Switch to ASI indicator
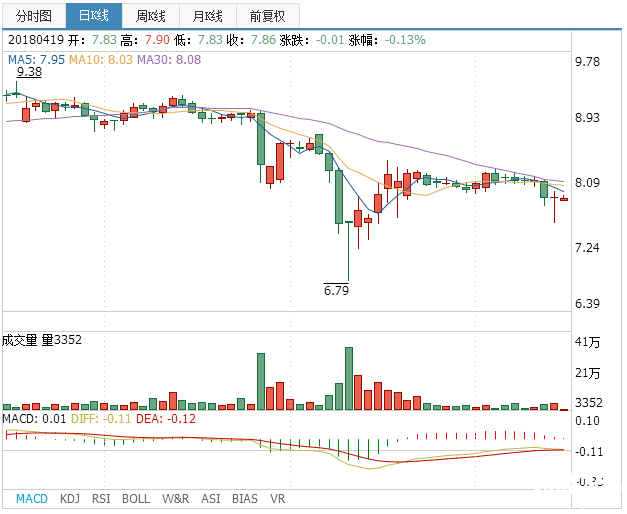 [211, 499]
